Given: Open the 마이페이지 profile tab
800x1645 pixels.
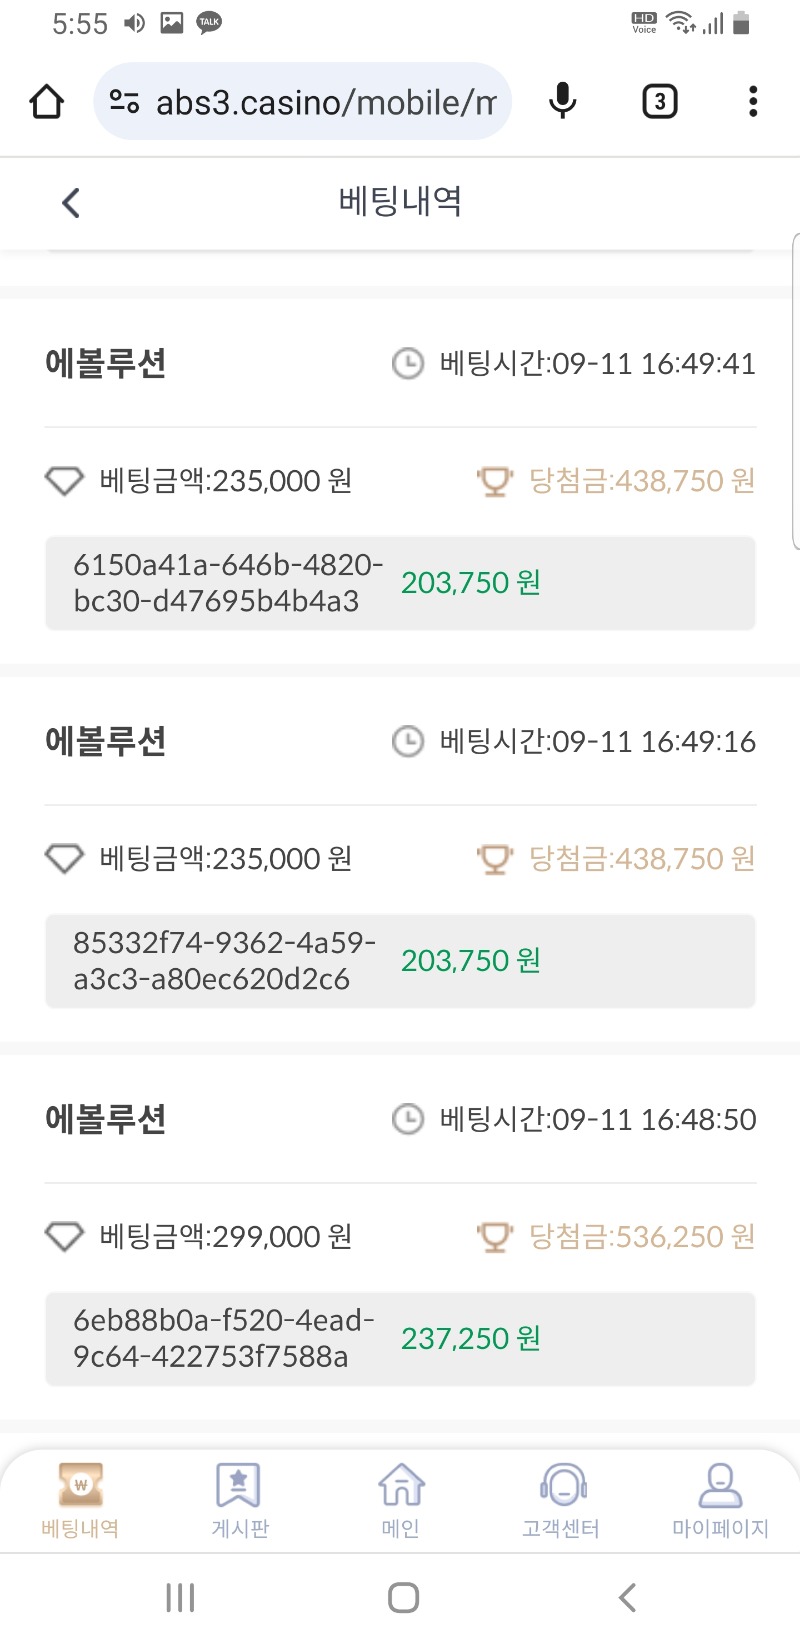Looking at the screenshot, I should tap(720, 1501).
